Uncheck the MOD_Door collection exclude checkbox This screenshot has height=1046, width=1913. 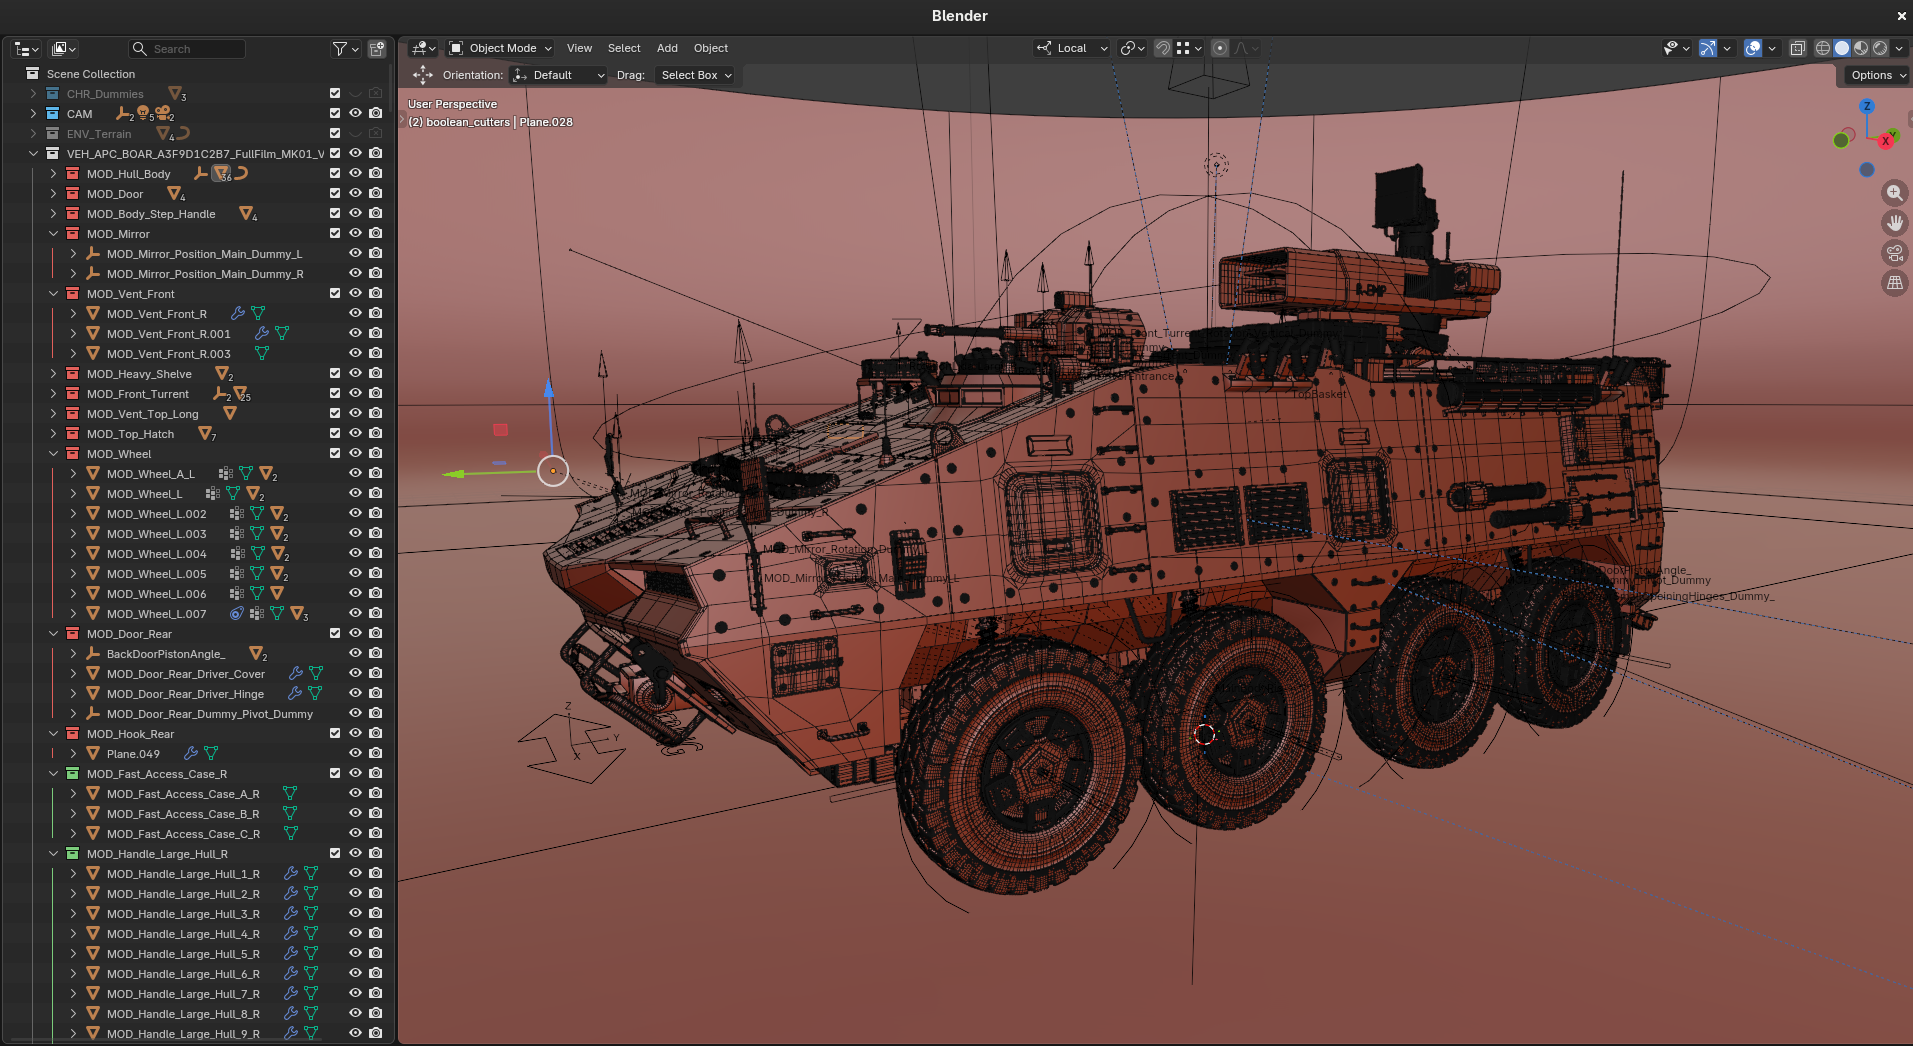tap(335, 194)
